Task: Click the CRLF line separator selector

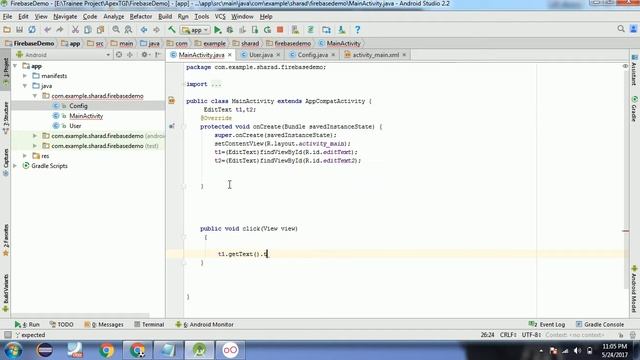Action: pyautogui.click(x=508, y=335)
